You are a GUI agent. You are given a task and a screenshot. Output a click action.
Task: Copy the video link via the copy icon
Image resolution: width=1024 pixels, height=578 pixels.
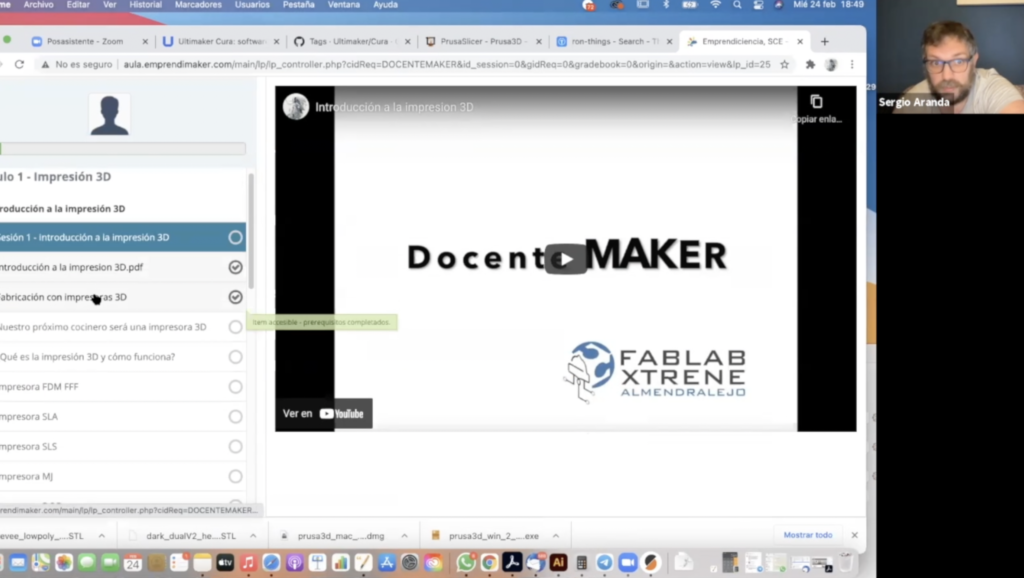click(816, 102)
